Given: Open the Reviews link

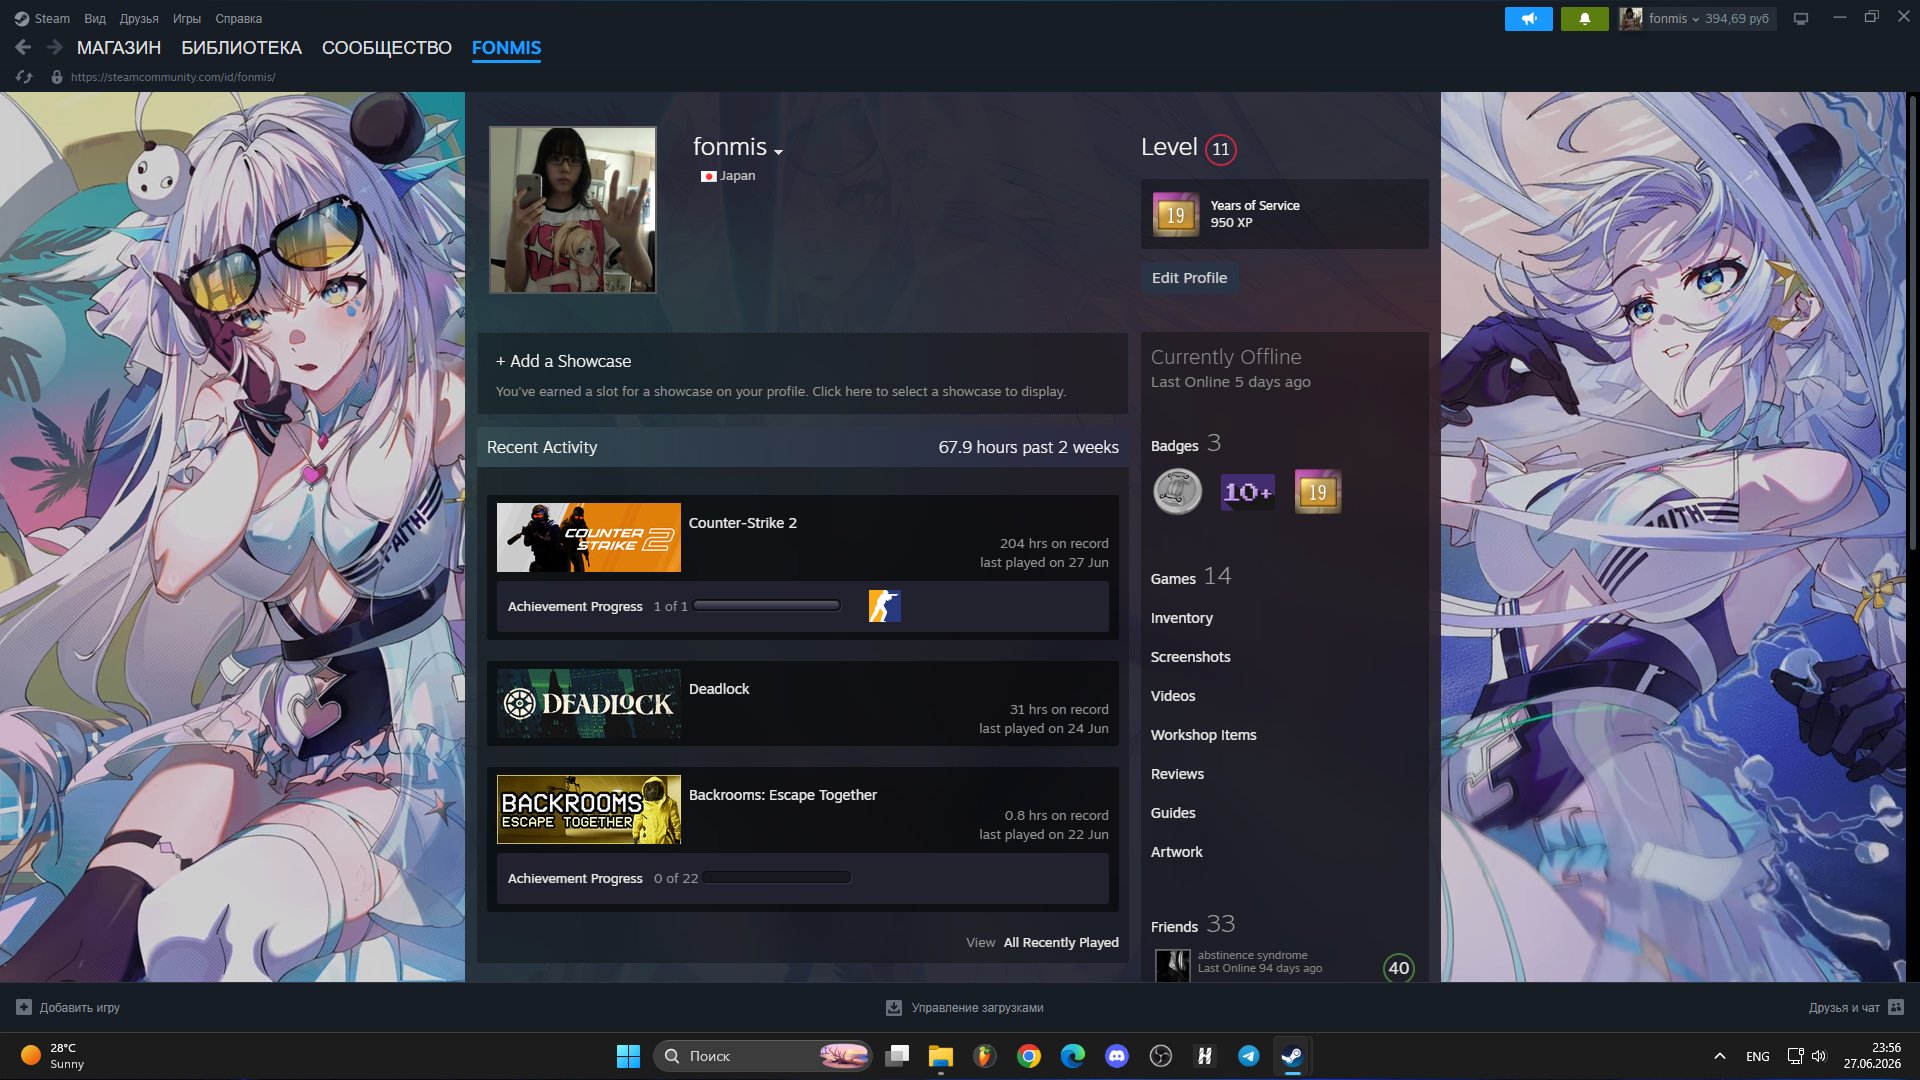Looking at the screenshot, I should (1177, 774).
